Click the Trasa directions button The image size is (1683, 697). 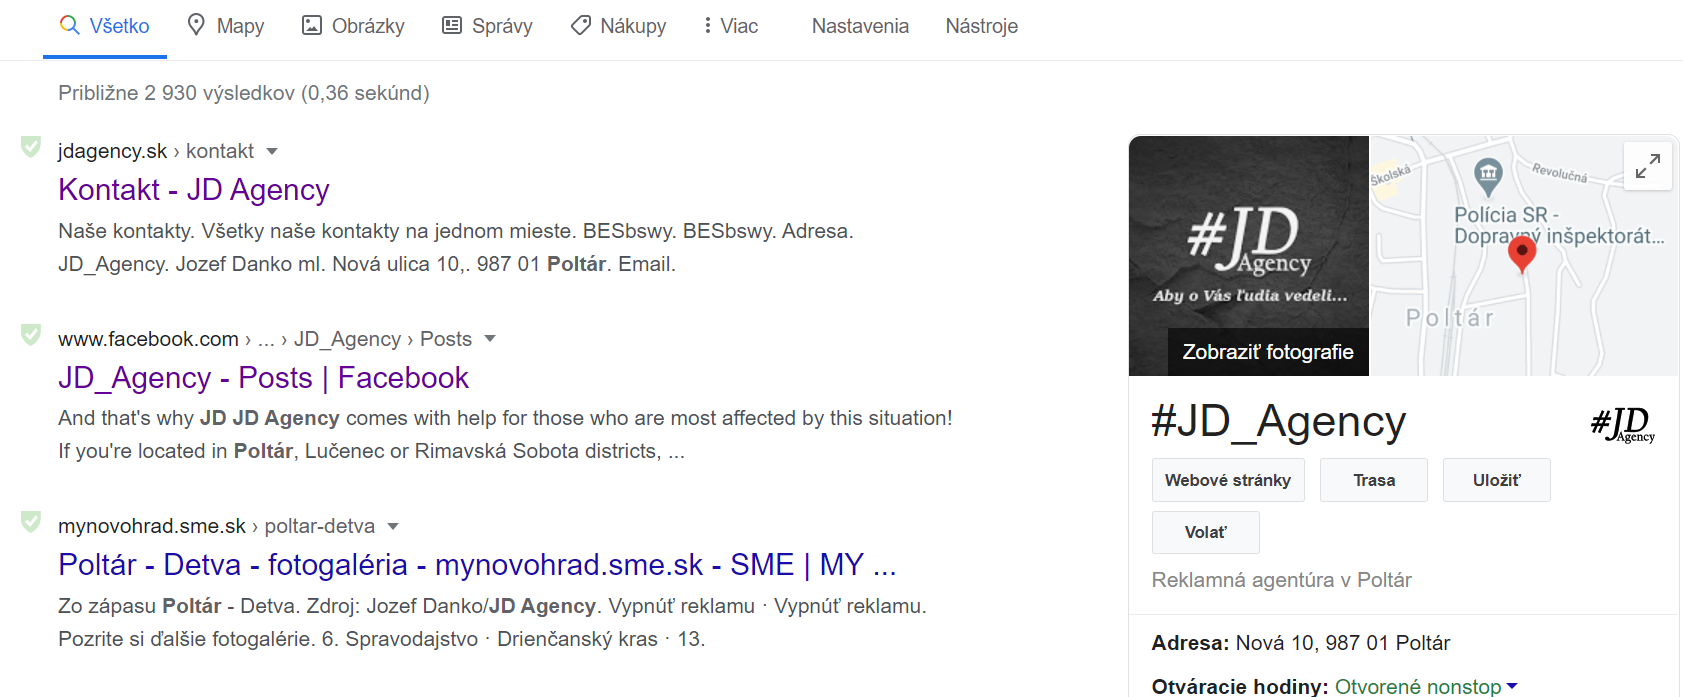1374,480
